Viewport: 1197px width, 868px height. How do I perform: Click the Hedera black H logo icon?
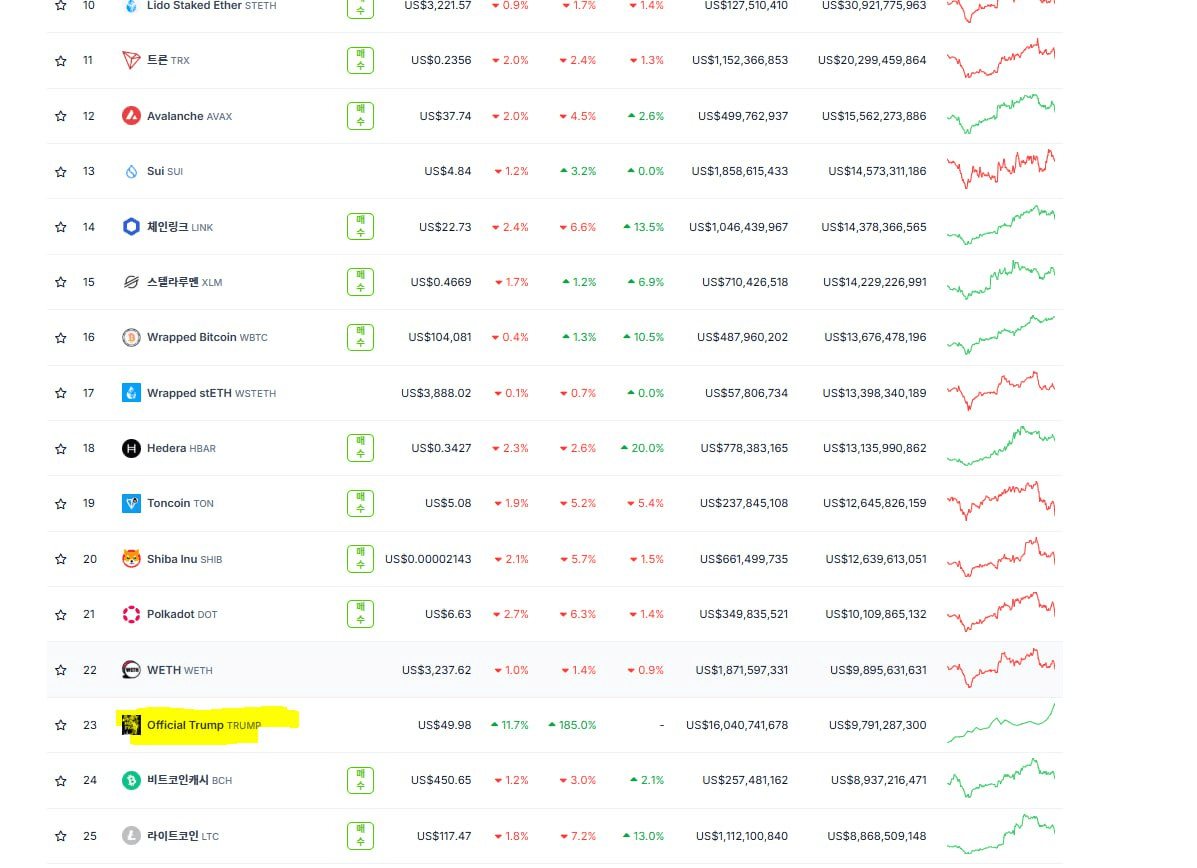(131, 448)
